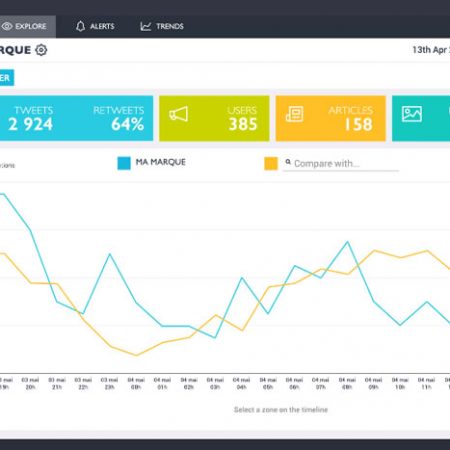Select the Tweets 2 924 count
This screenshot has width=450, height=450.
[31, 119]
